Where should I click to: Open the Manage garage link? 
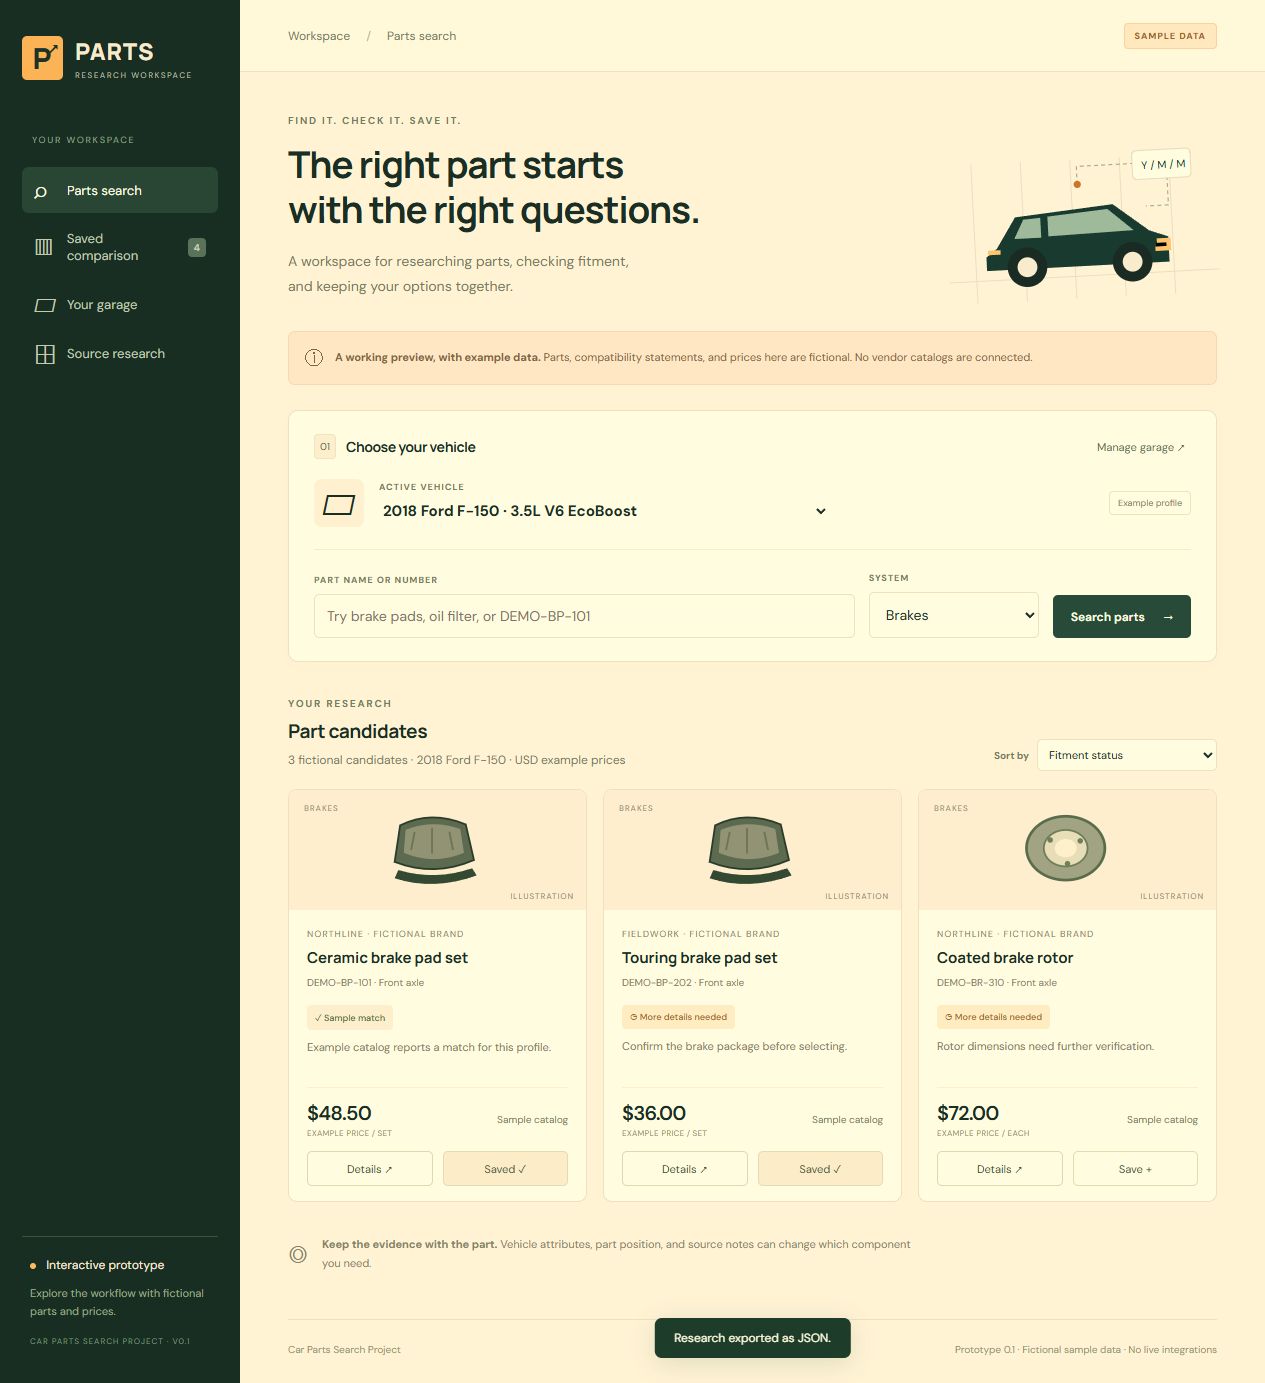coord(1140,447)
